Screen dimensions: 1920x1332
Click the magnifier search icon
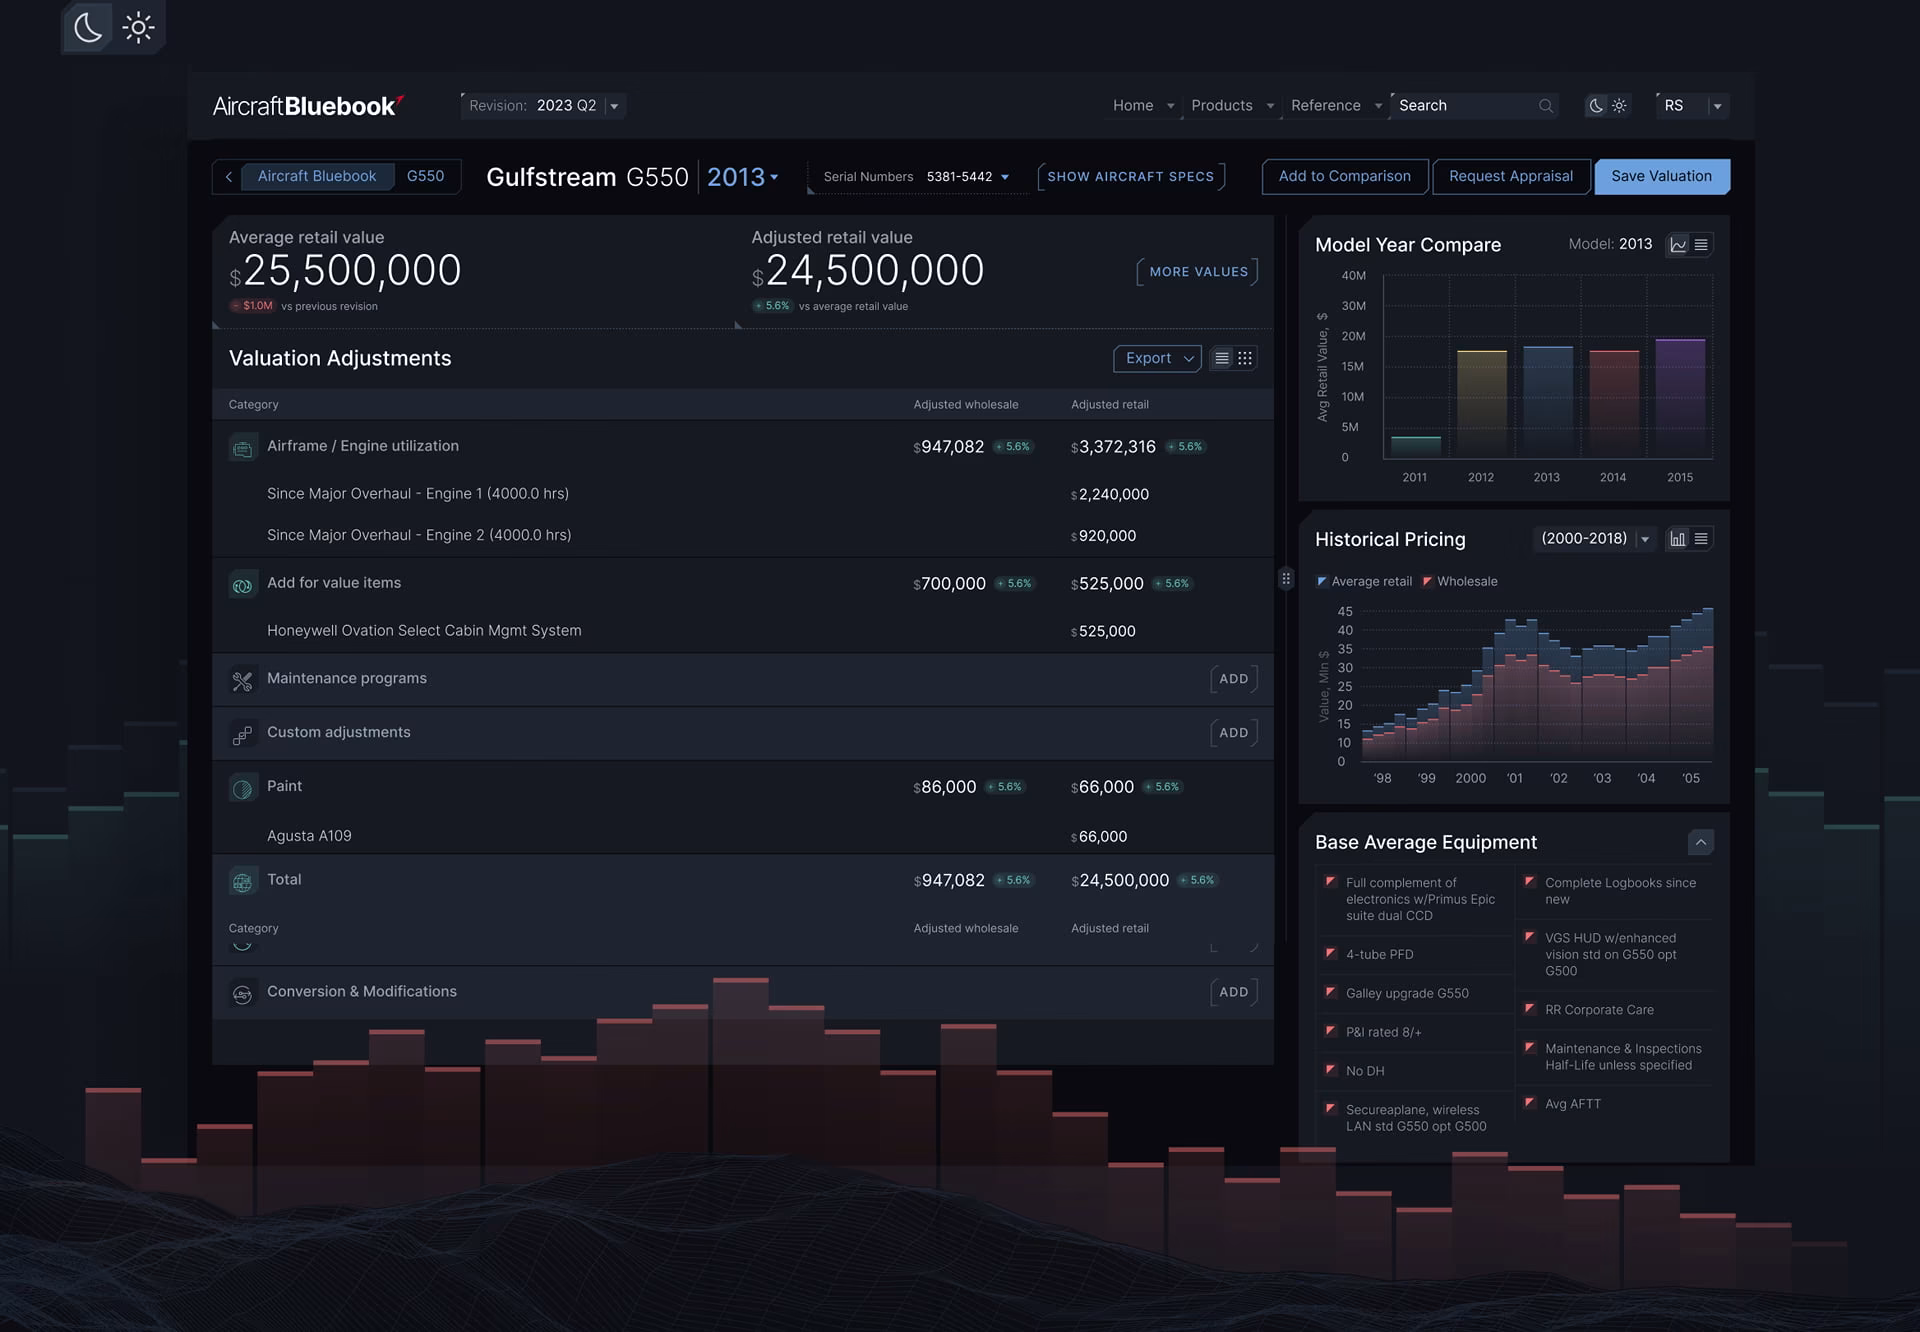coord(1546,105)
